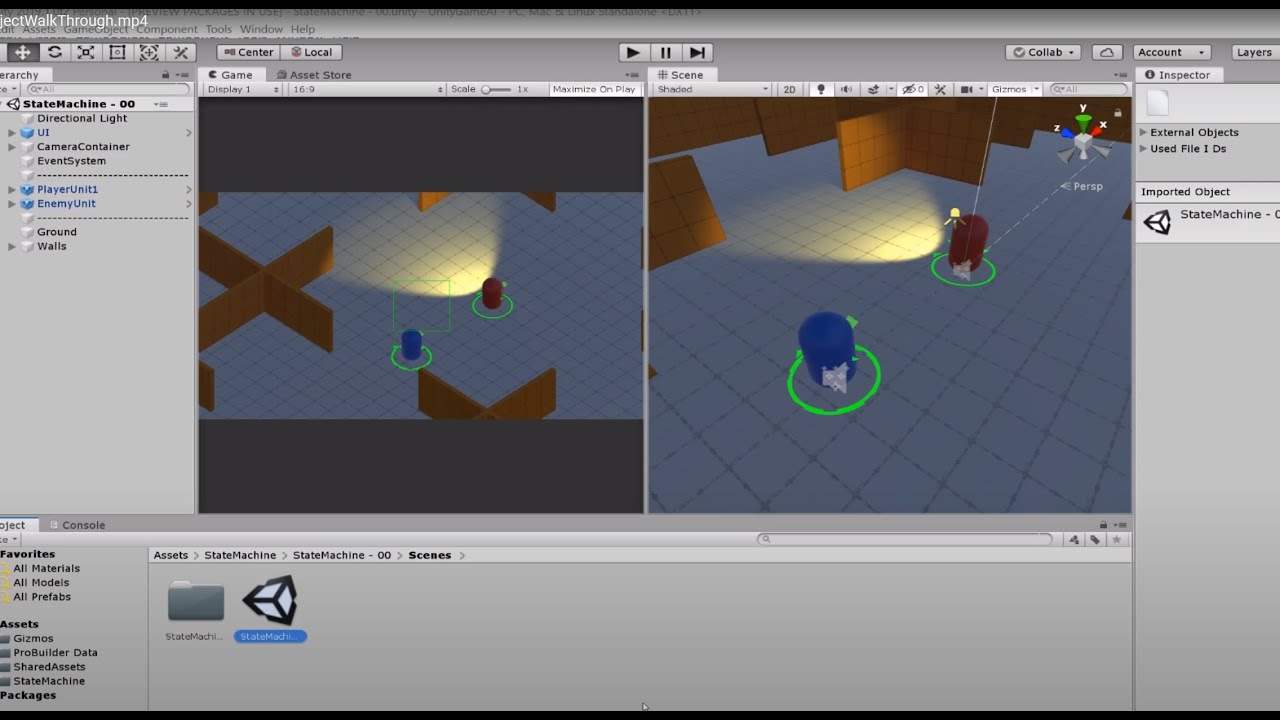Open the 16:9 aspect ratio dropdown

point(367,89)
